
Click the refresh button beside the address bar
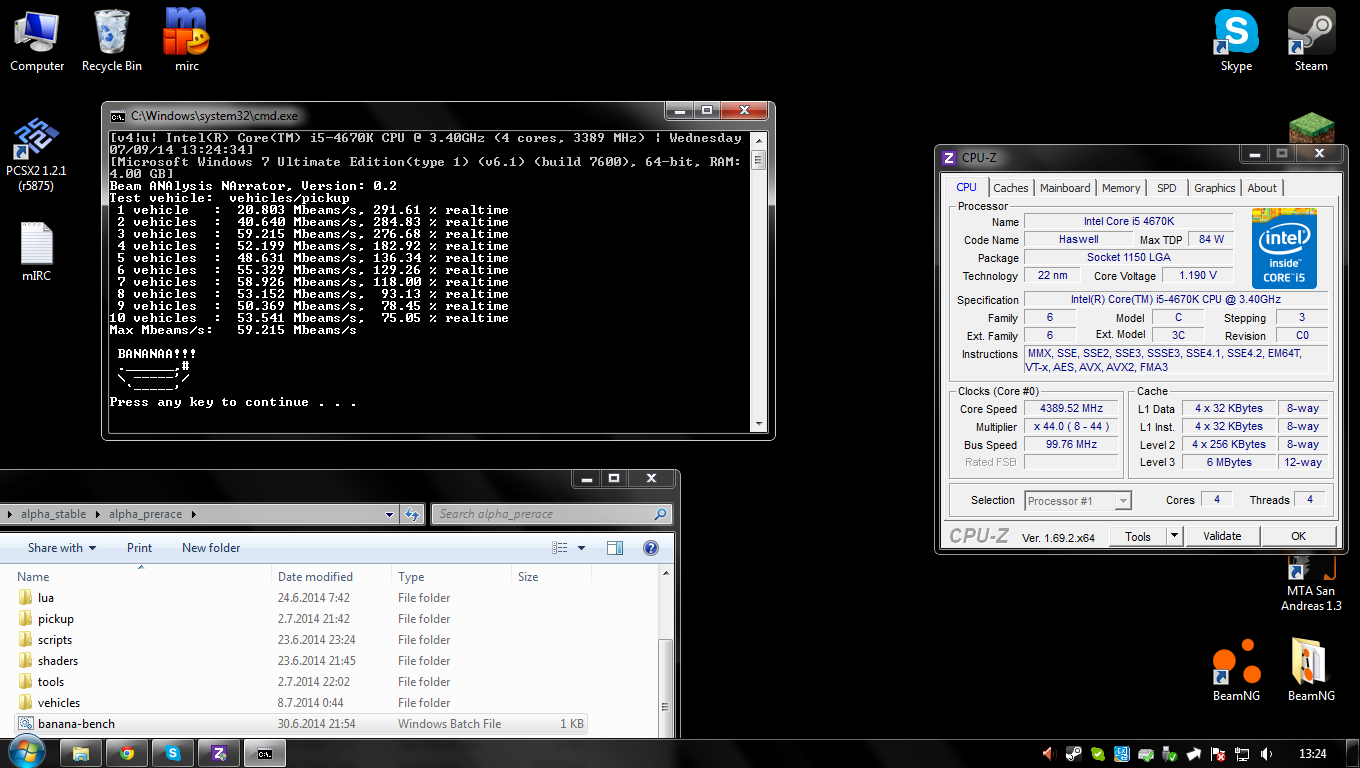(x=411, y=515)
